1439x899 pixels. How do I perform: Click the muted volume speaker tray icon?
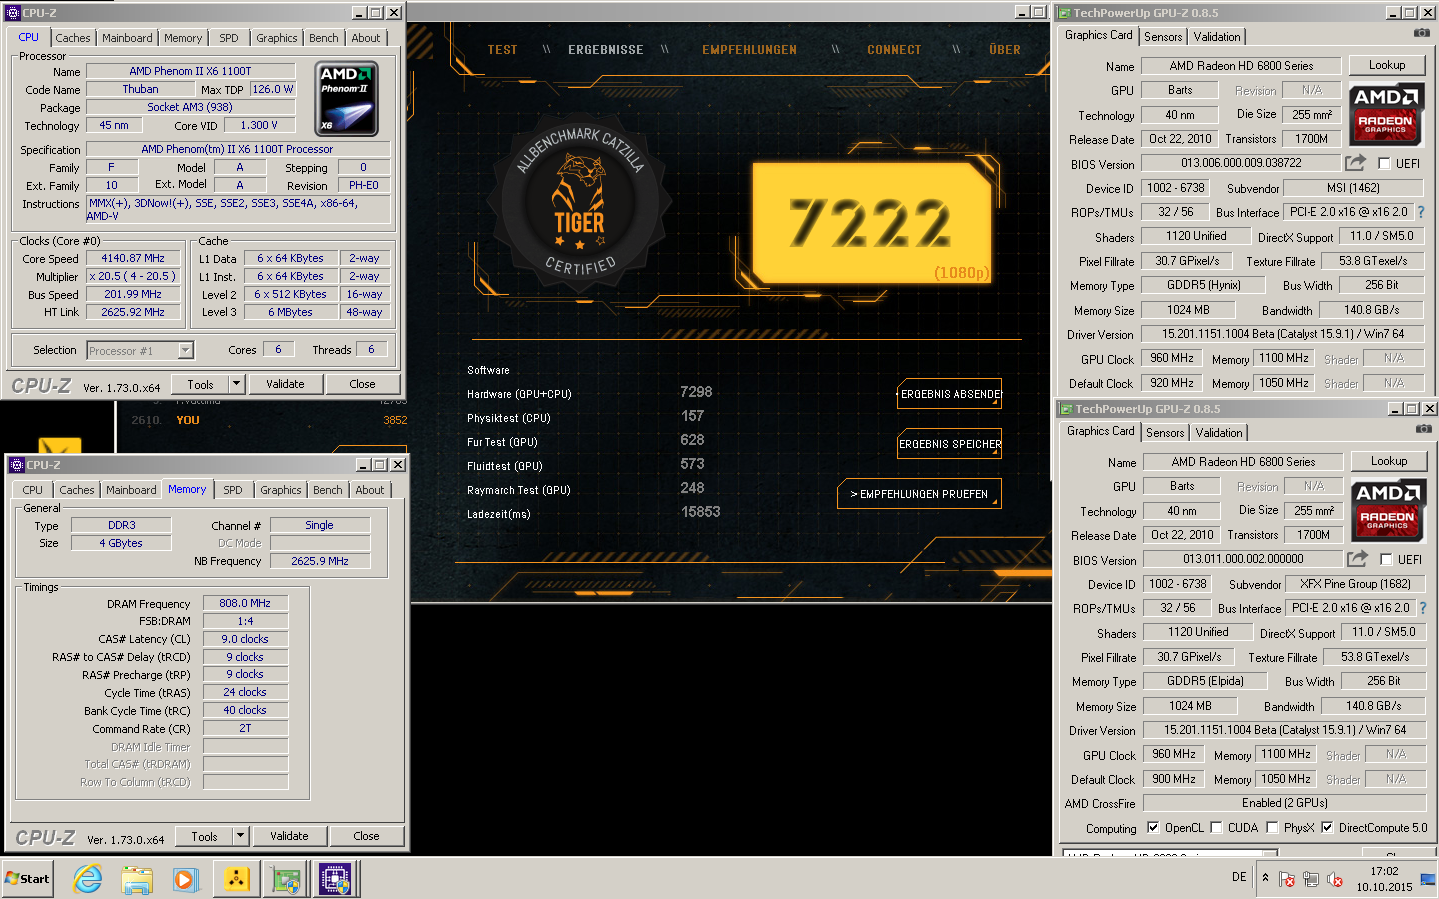[x=1335, y=879]
